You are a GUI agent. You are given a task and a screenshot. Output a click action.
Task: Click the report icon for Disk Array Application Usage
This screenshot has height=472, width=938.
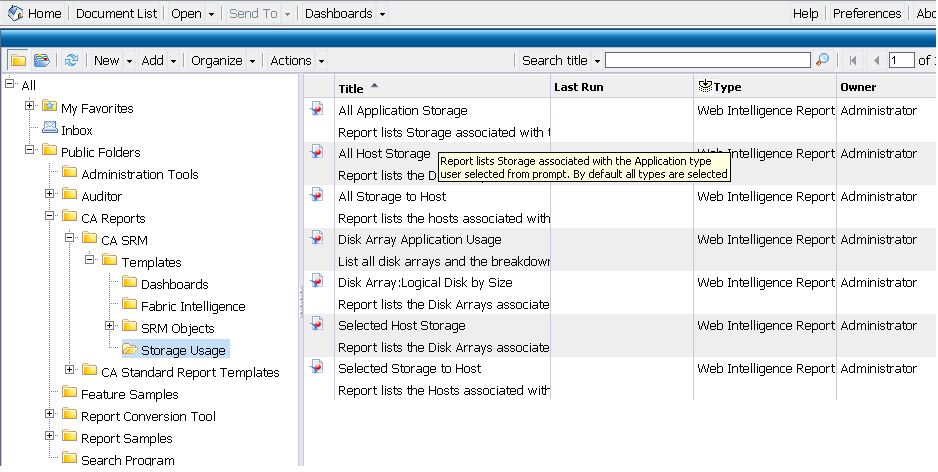click(x=317, y=239)
